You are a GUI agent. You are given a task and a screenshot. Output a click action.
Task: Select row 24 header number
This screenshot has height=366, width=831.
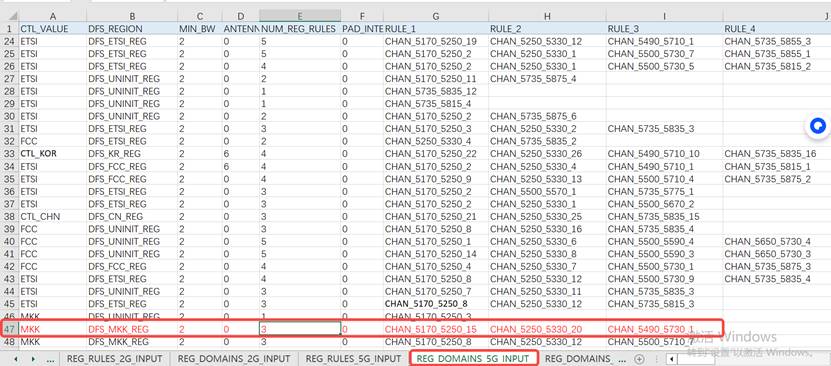9,41
